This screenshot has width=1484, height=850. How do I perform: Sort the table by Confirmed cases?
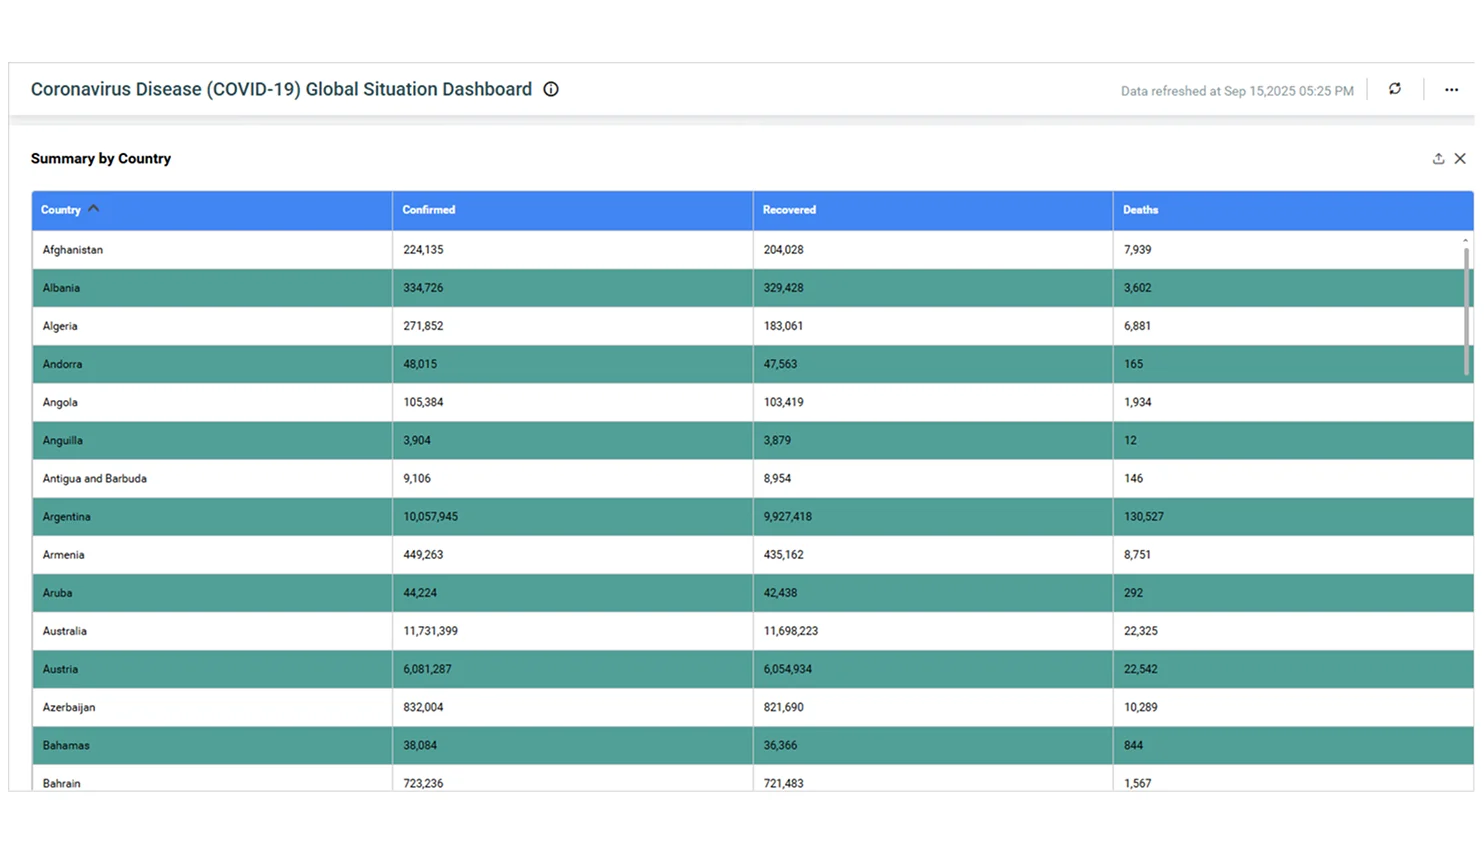pyautogui.click(x=428, y=210)
